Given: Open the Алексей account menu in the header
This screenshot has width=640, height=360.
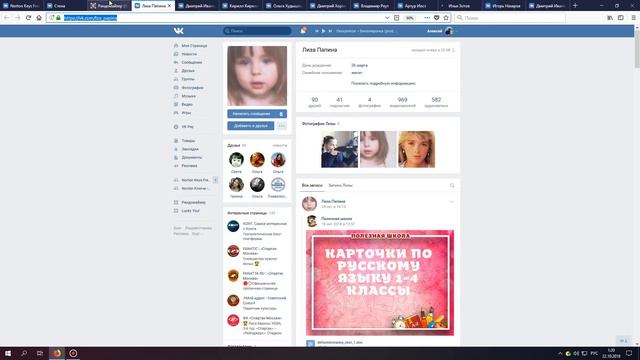Looking at the screenshot, I should 442,31.
